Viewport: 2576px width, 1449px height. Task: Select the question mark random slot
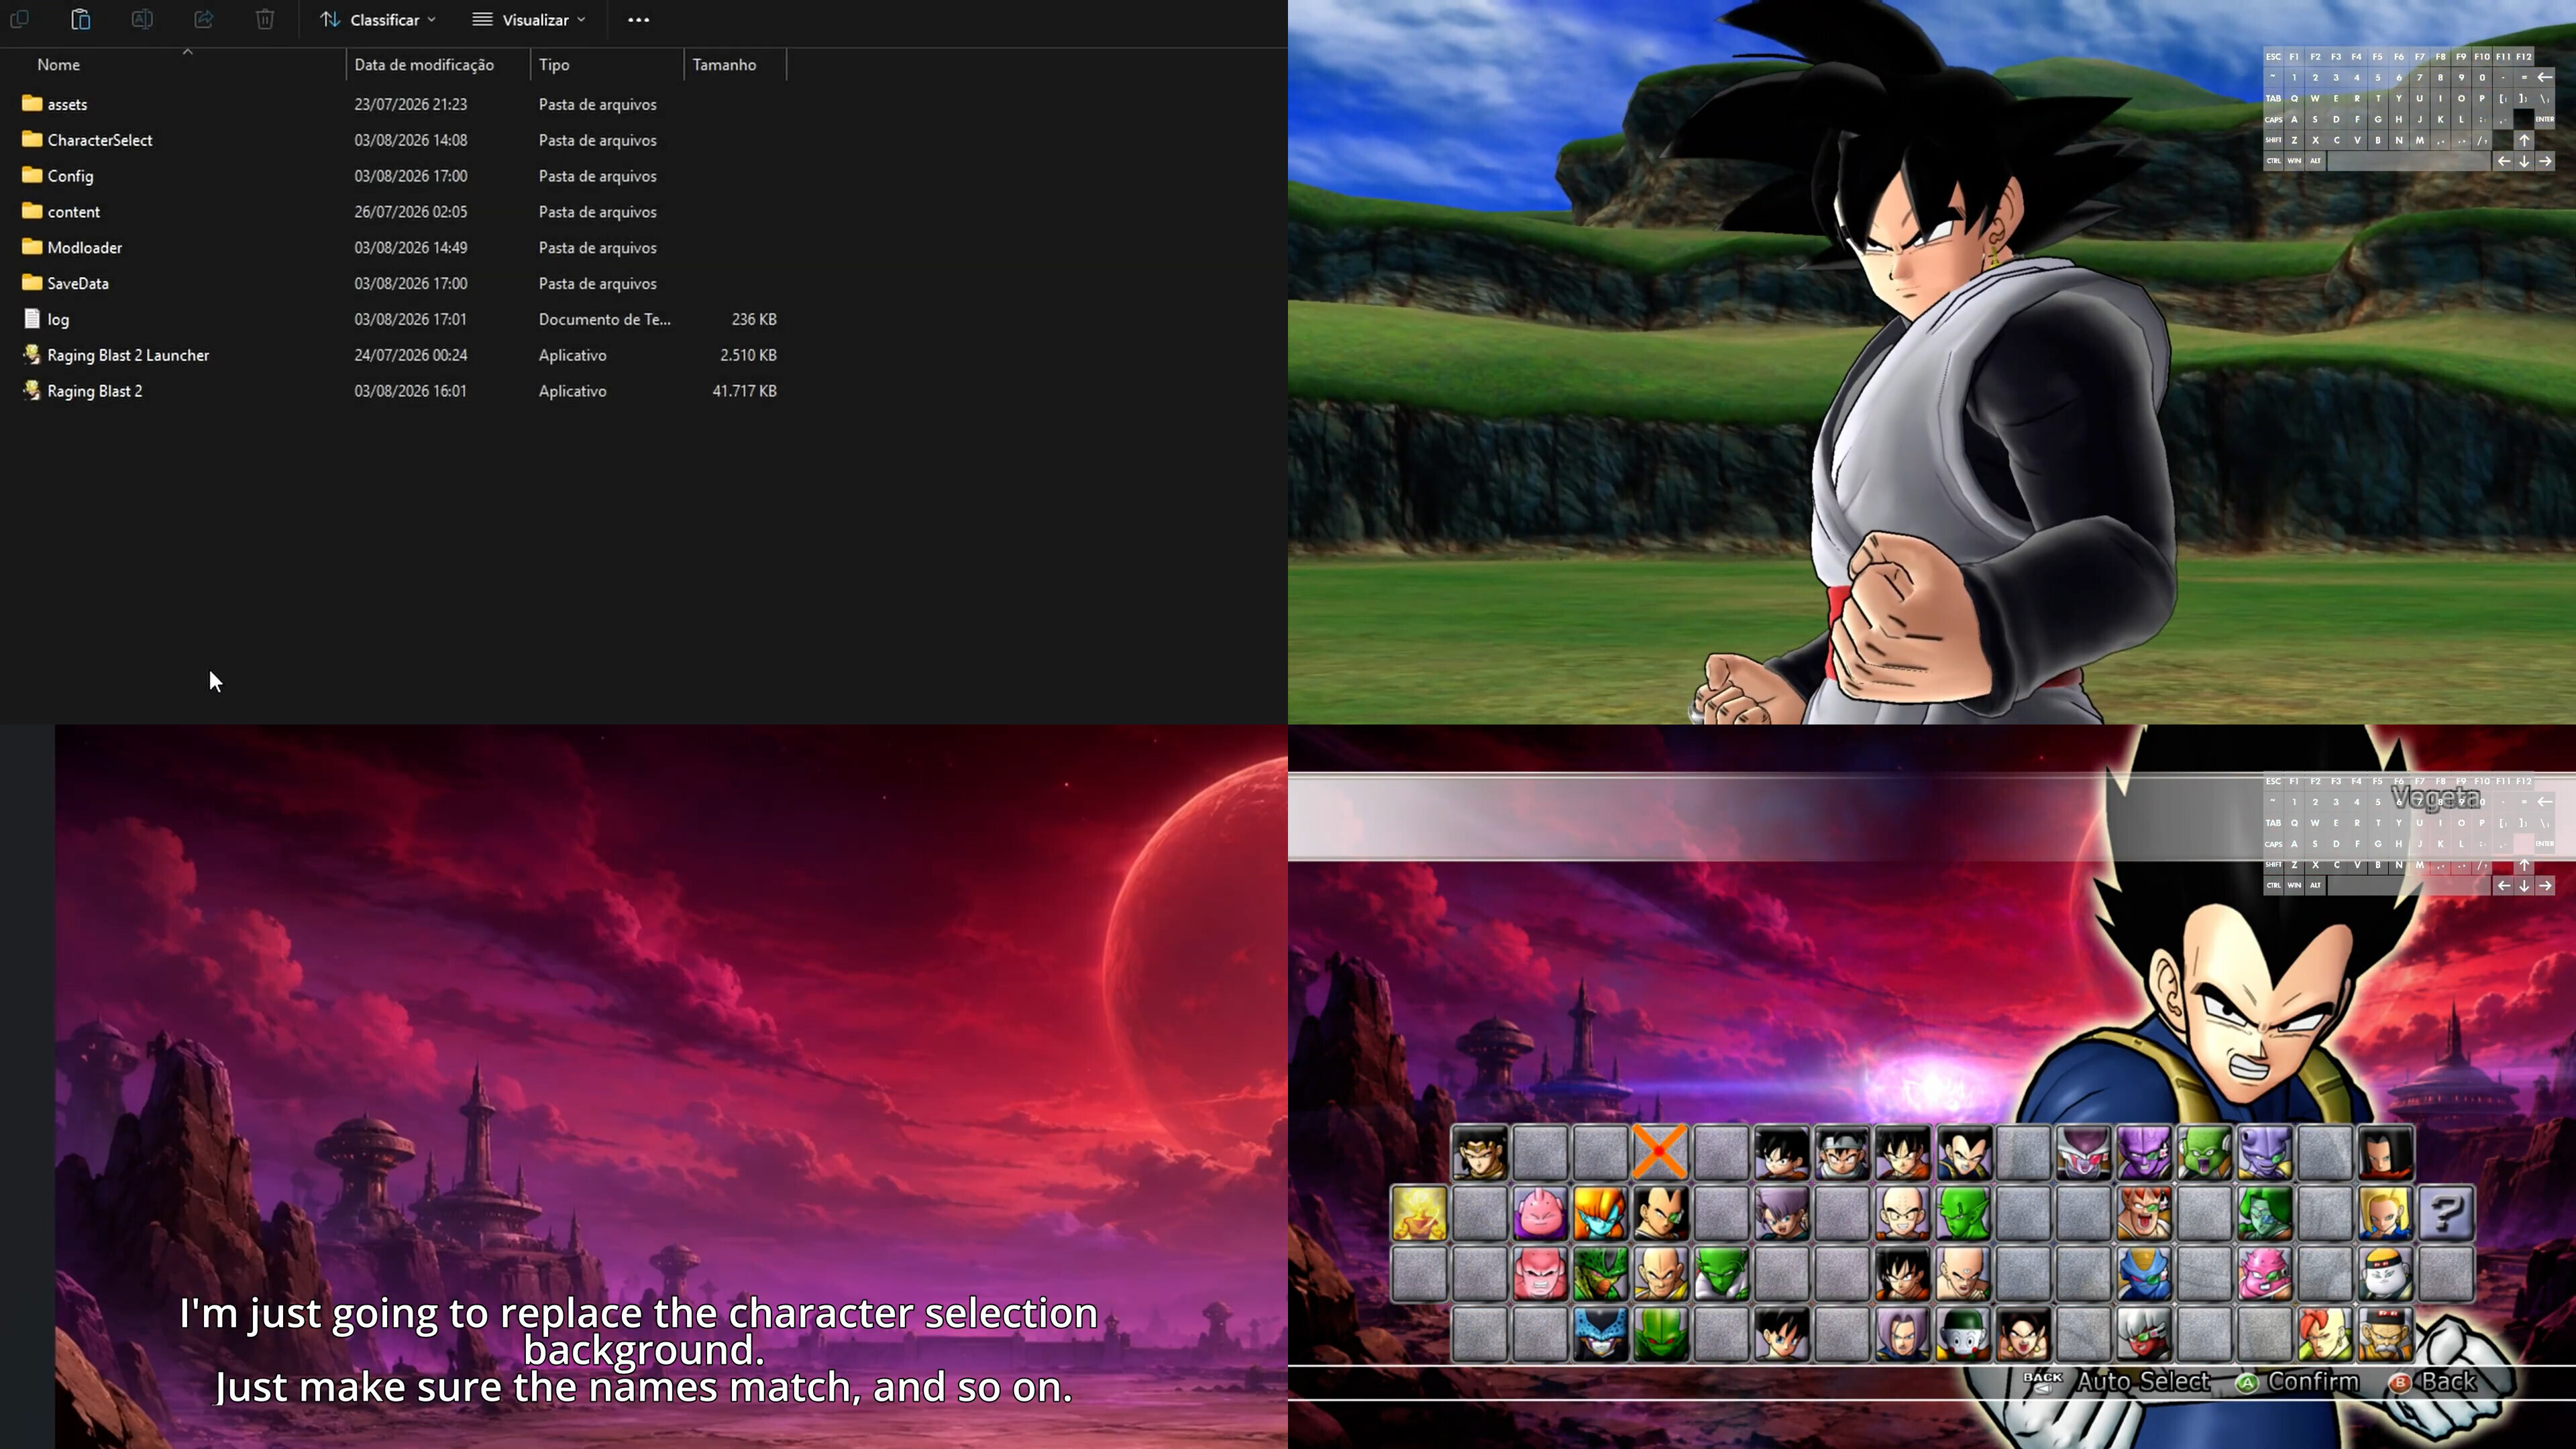(x=2446, y=1213)
